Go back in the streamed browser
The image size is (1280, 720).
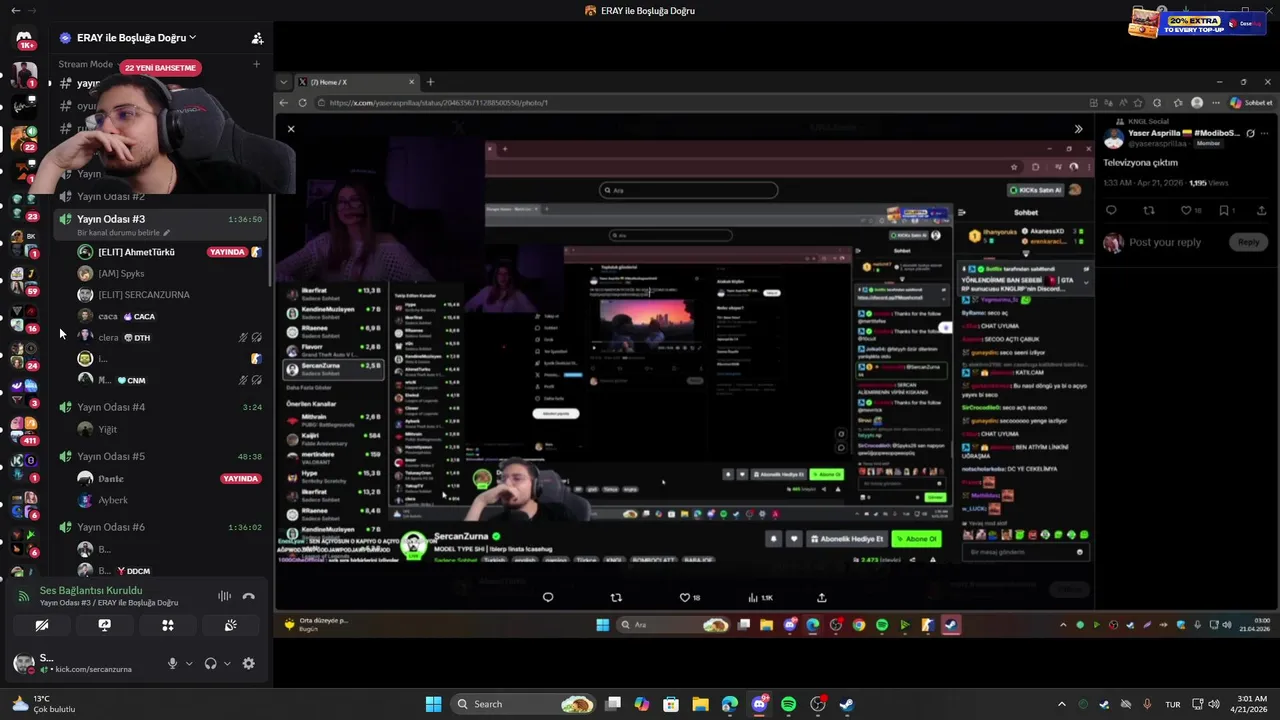[x=284, y=103]
